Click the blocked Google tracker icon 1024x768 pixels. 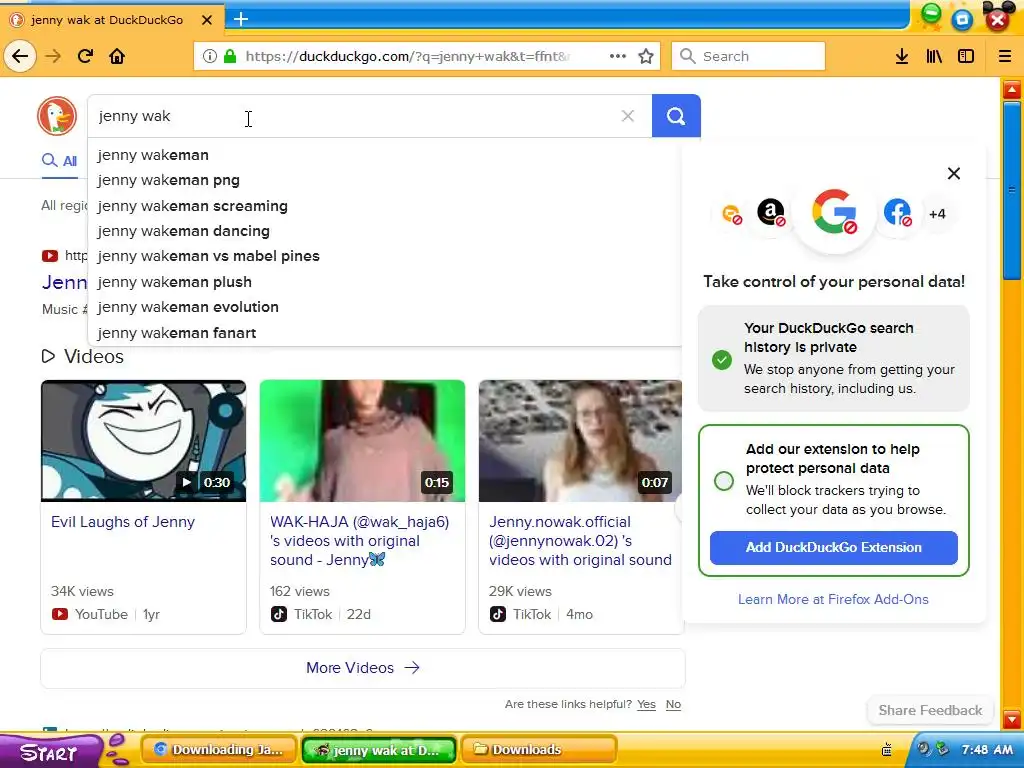(x=834, y=212)
